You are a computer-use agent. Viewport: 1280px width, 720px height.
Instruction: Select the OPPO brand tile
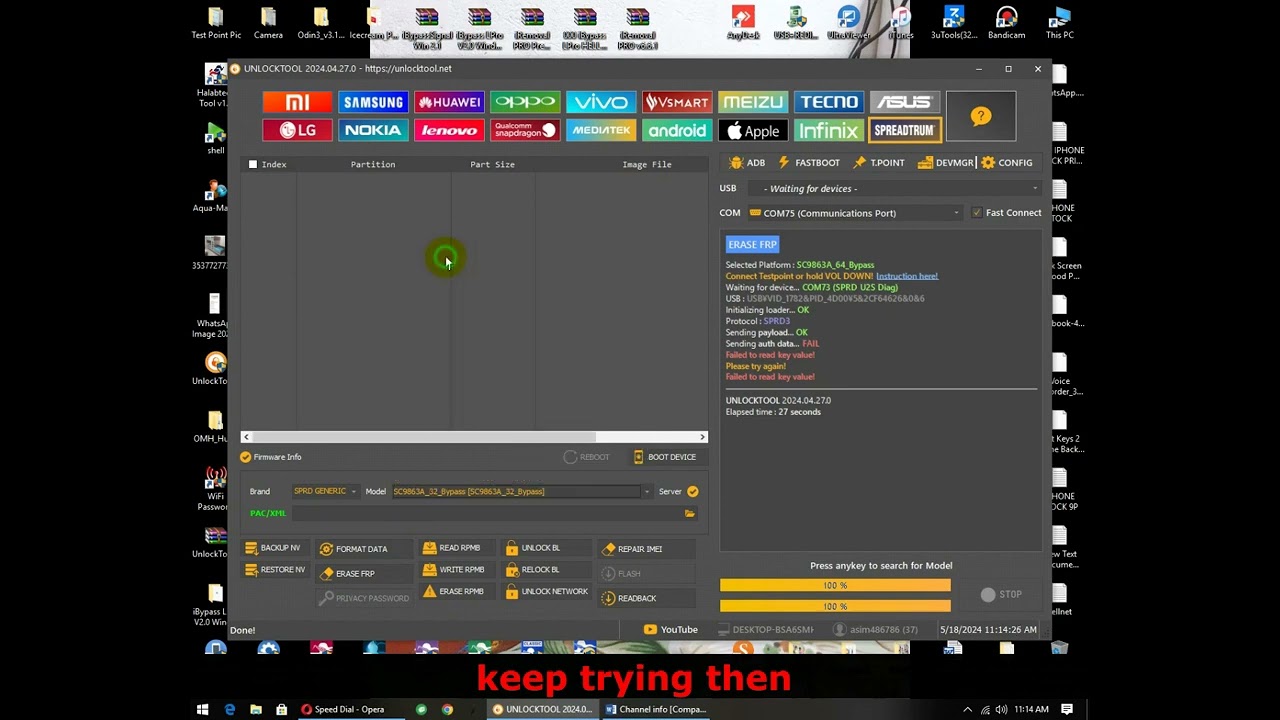click(525, 102)
